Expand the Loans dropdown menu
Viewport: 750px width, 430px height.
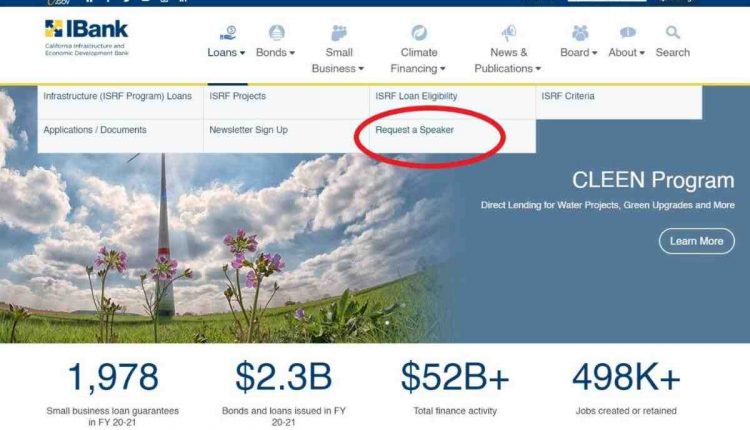tap(226, 52)
